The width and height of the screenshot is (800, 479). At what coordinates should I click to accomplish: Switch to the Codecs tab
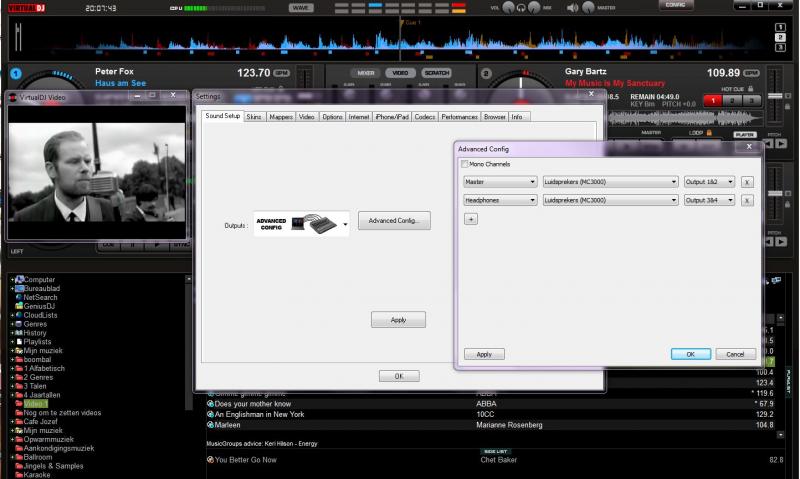[424, 117]
